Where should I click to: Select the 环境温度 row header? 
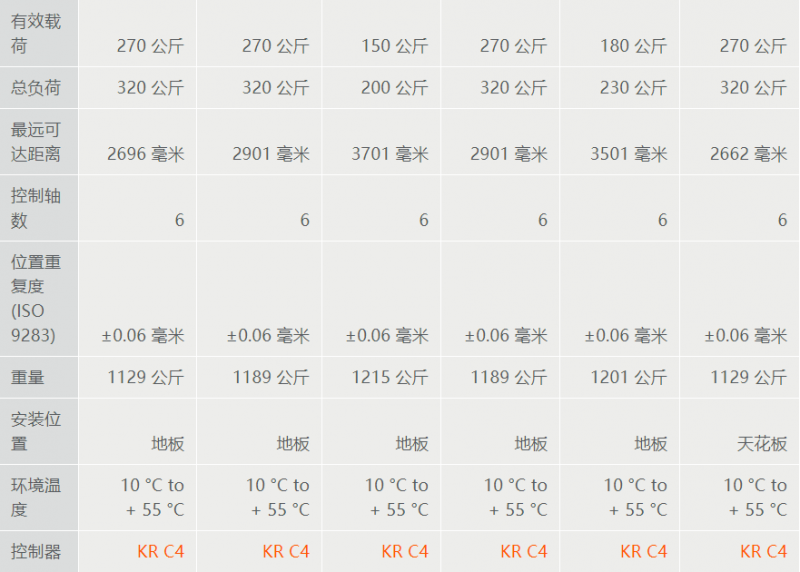[x=39, y=498]
